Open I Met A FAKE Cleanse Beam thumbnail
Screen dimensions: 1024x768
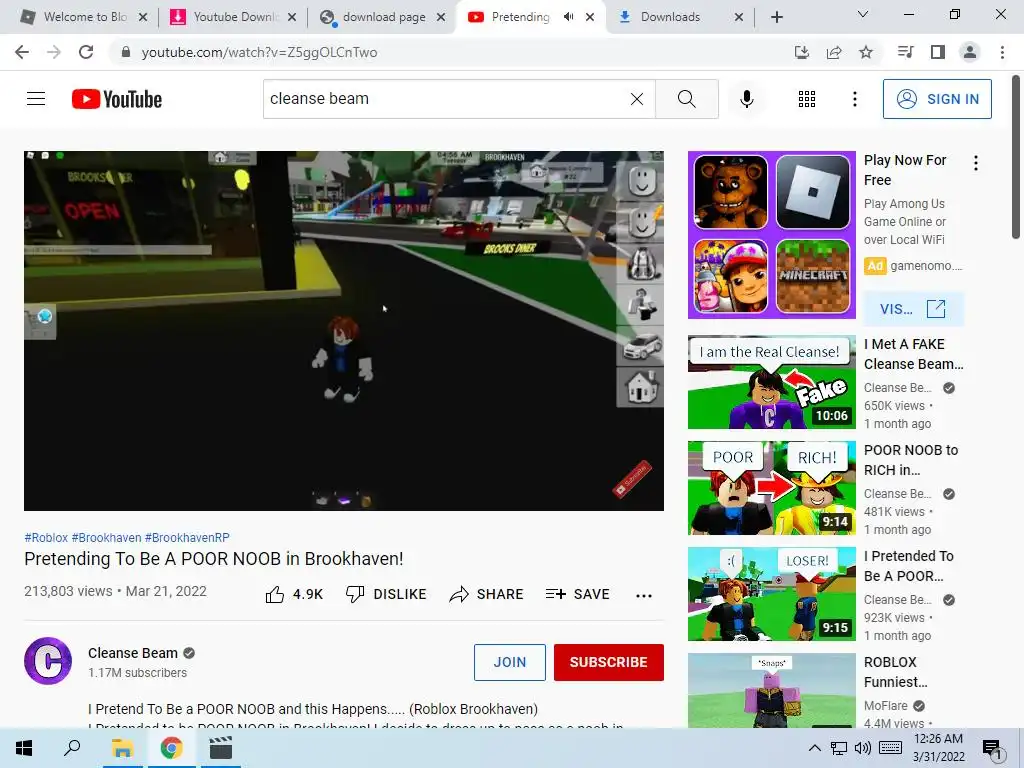click(x=771, y=382)
